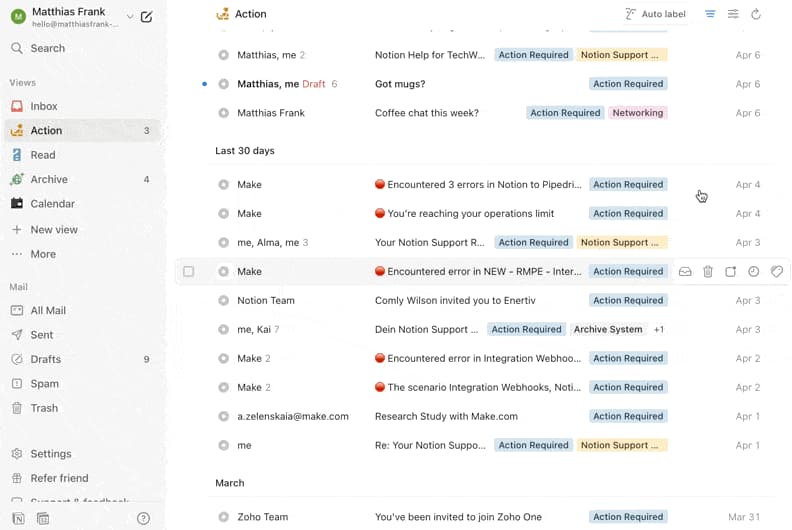
Task: Archive the hovered Make email
Action: tap(685, 272)
